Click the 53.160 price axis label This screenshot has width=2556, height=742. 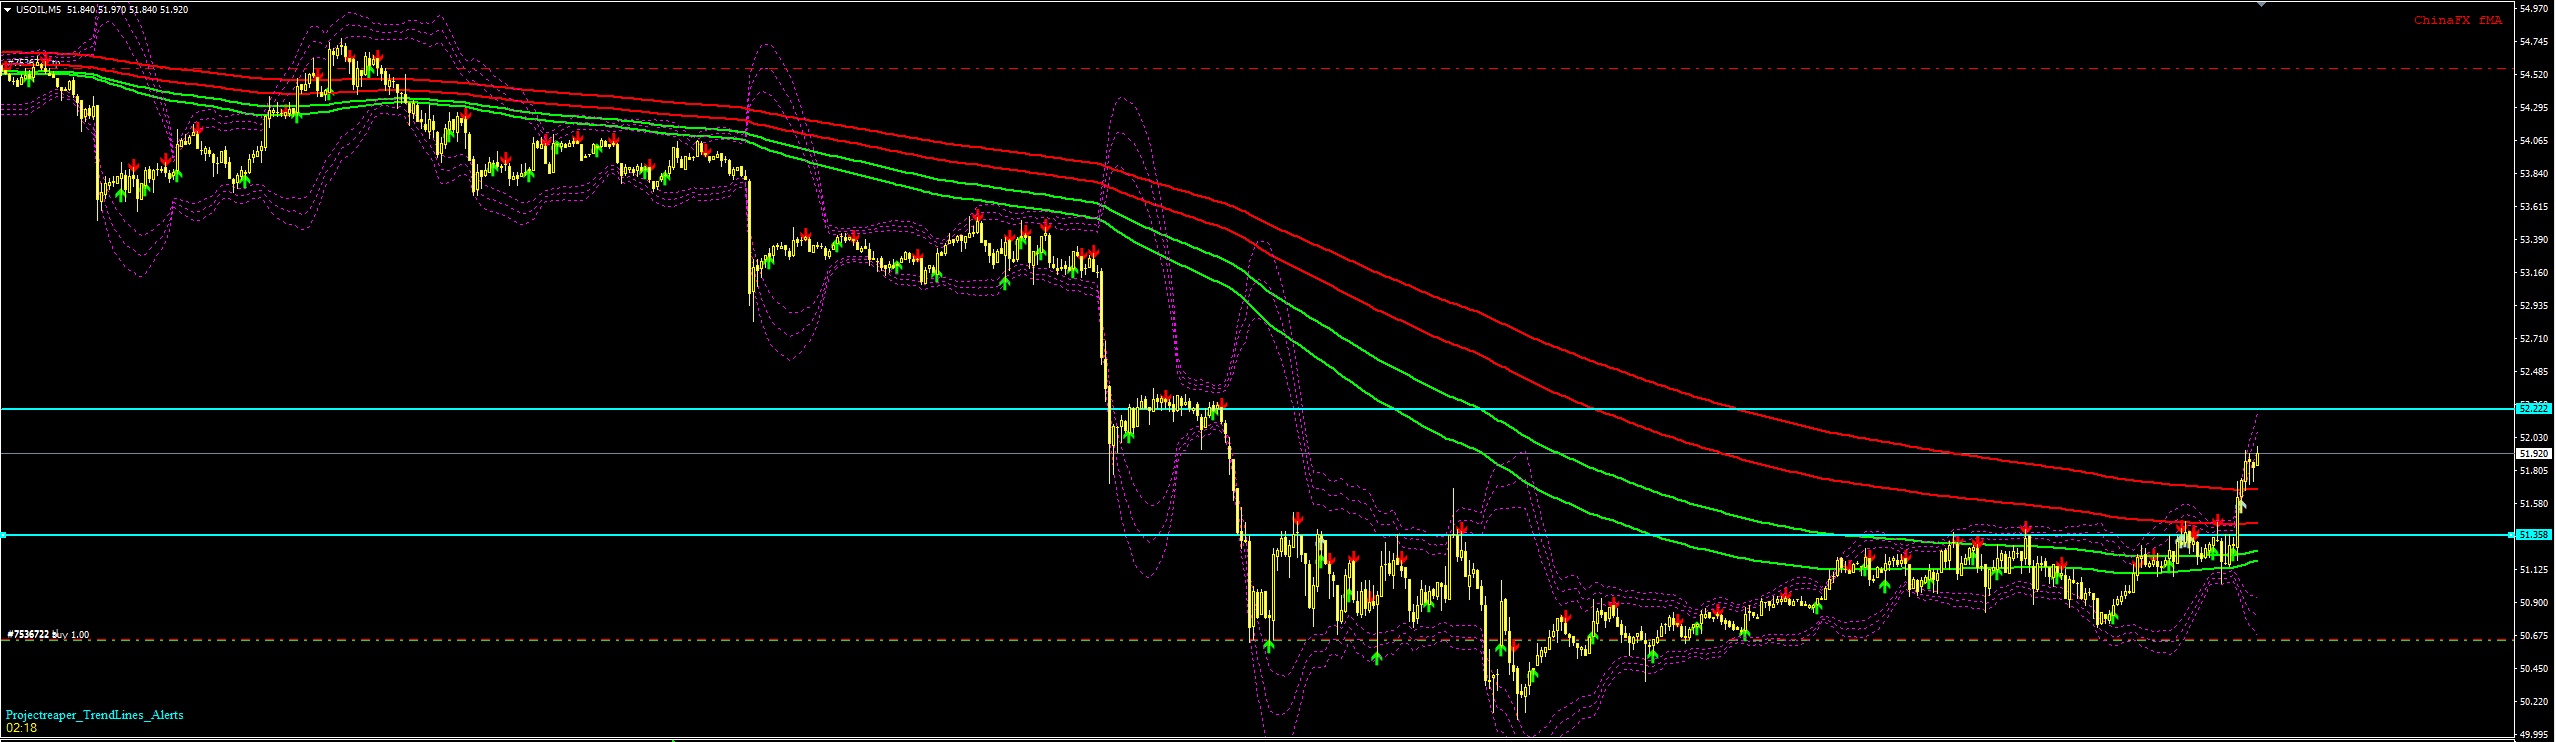point(2535,272)
